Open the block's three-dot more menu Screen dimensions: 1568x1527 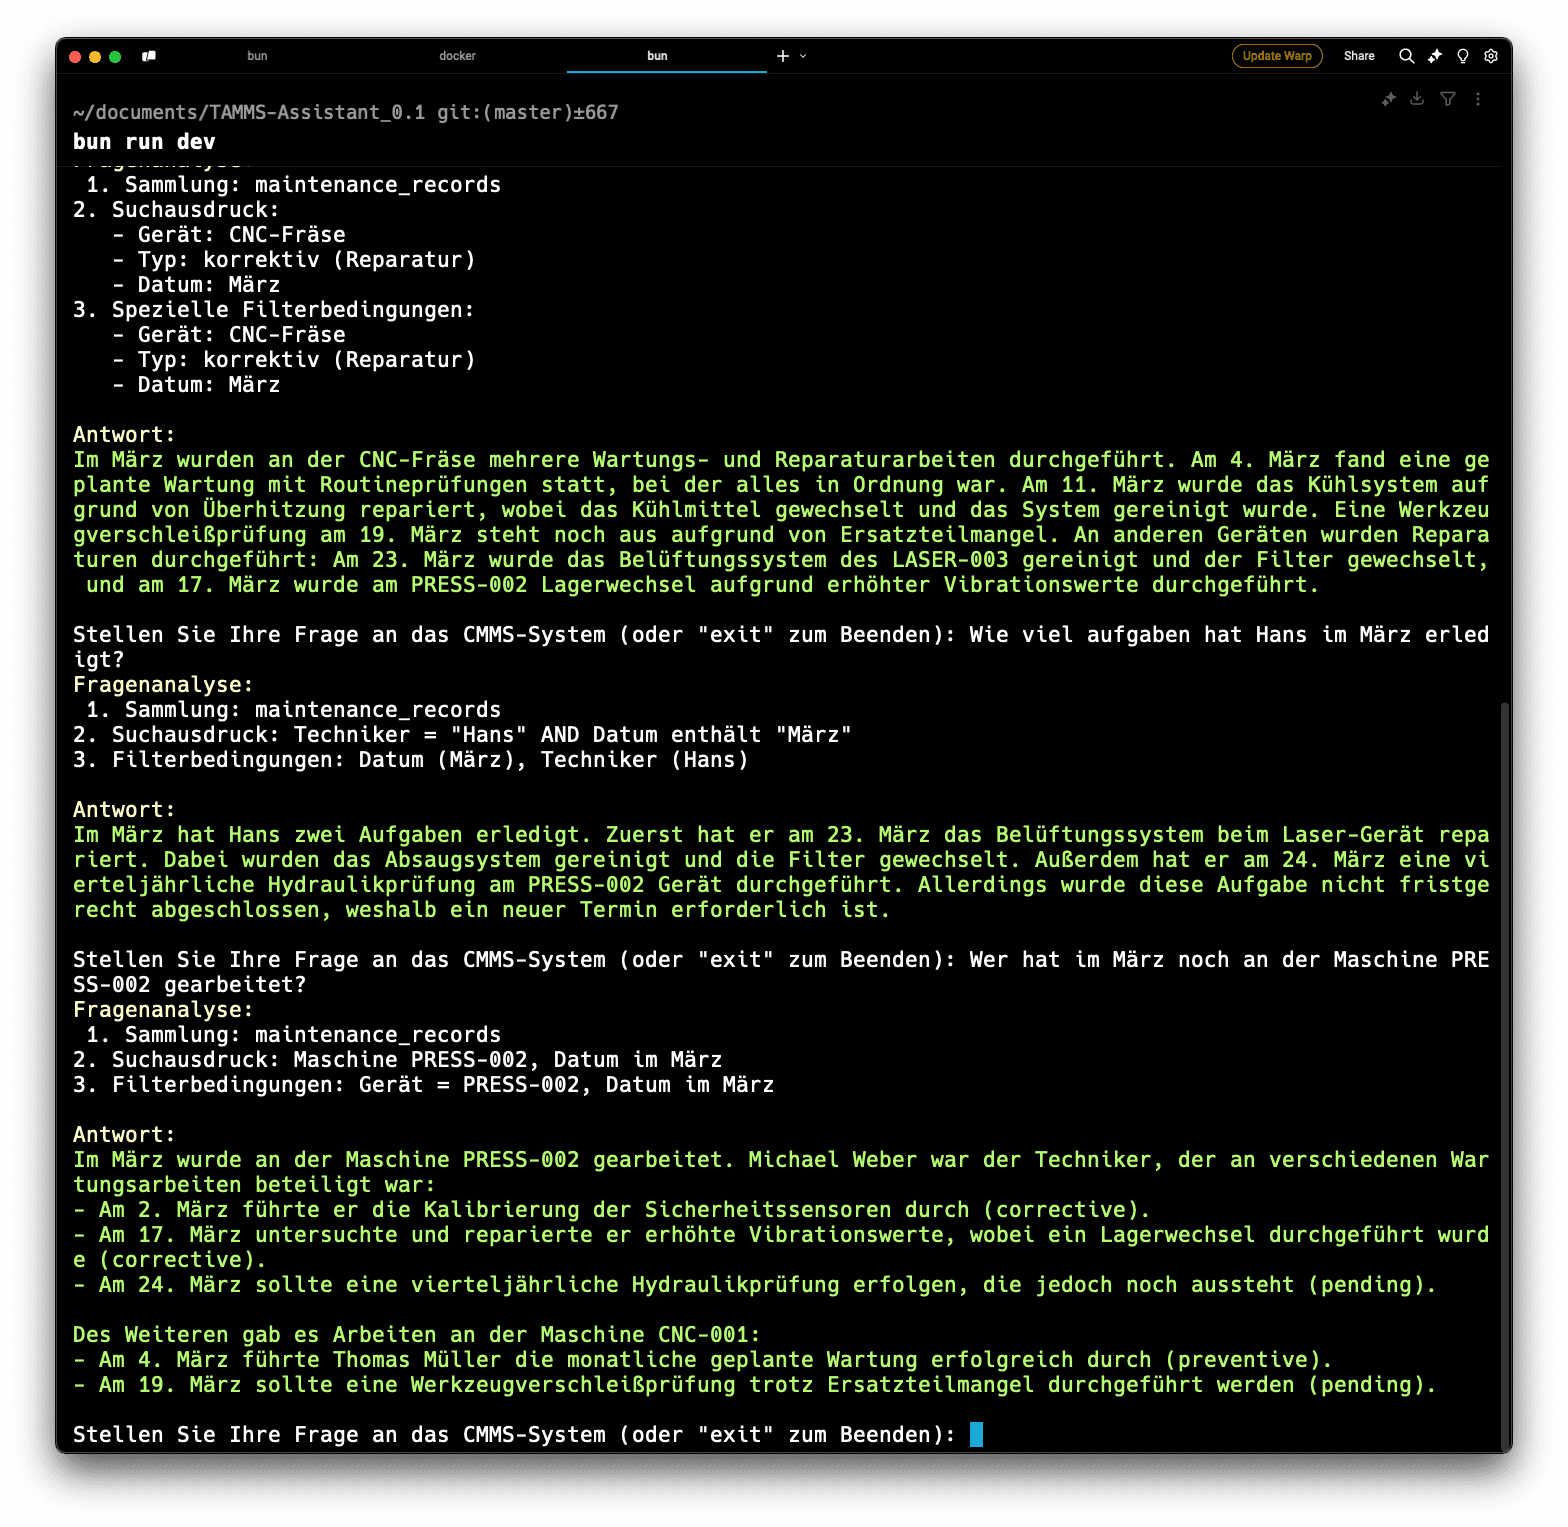click(x=1478, y=99)
